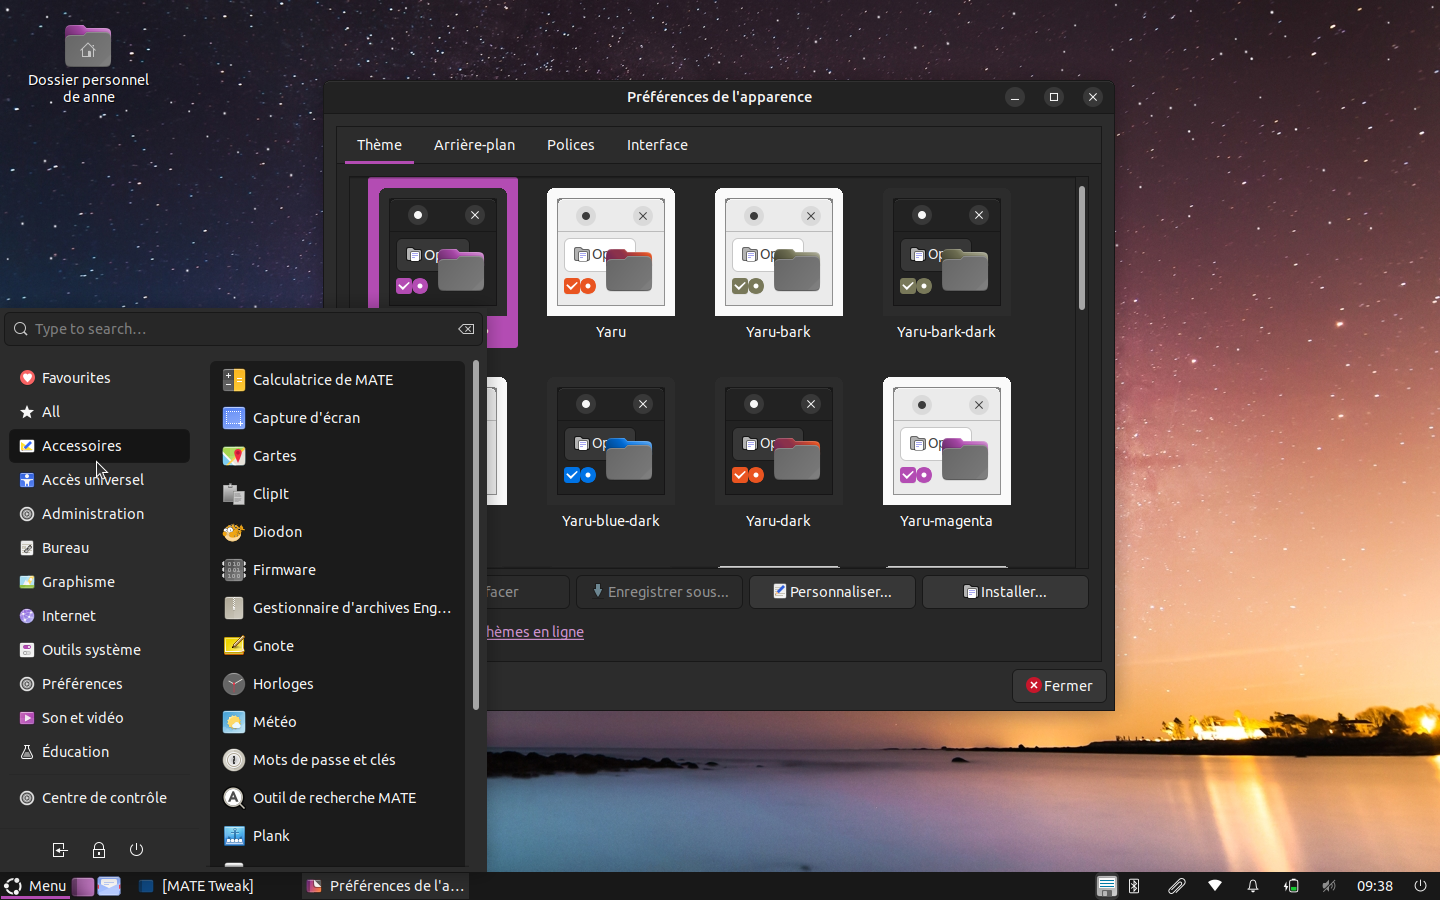
Task: Click the muted volume tray icon
Action: point(1329,886)
